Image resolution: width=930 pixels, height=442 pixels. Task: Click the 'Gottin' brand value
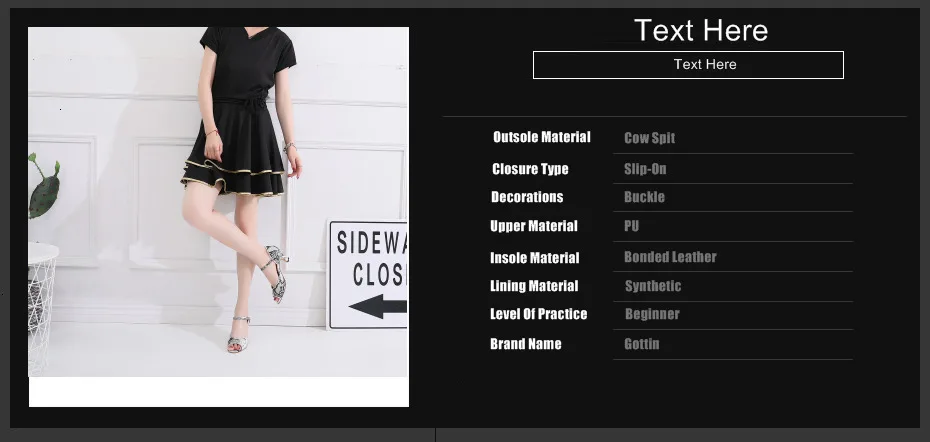click(x=642, y=344)
